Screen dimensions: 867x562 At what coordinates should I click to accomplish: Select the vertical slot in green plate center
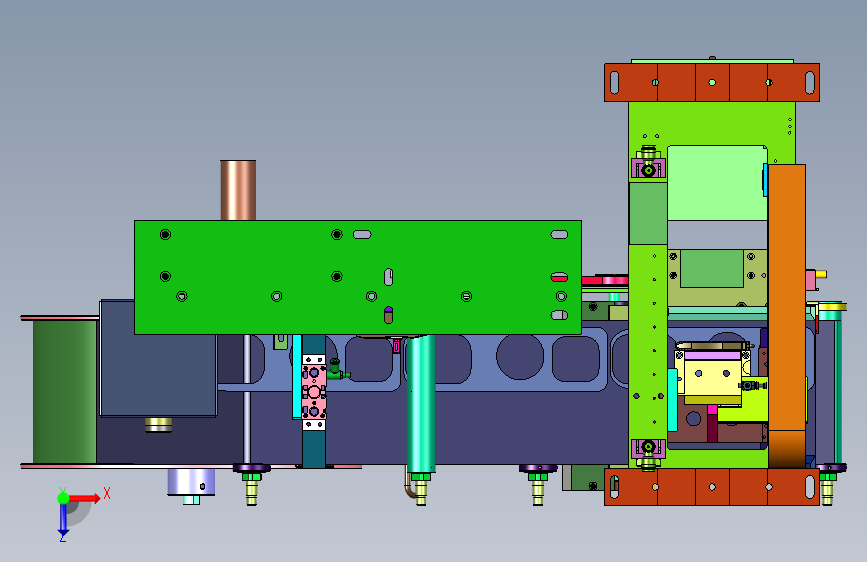389,277
